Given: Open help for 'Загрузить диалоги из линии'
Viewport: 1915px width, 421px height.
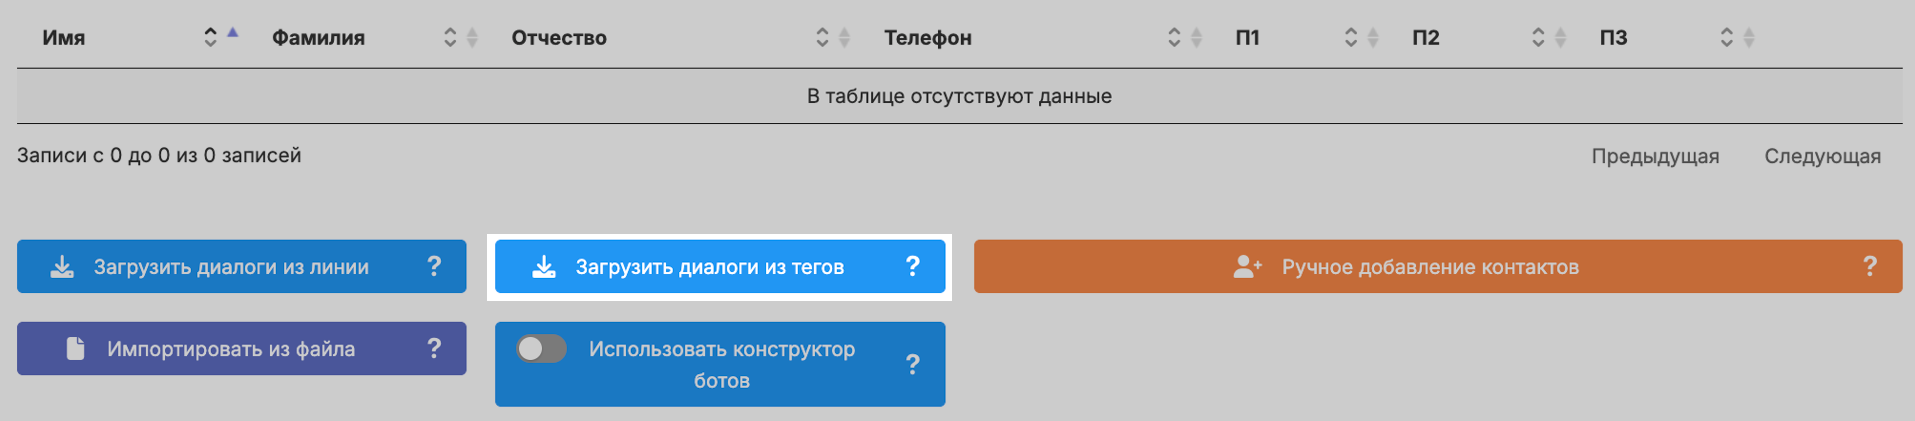Looking at the screenshot, I should click(434, 267).
